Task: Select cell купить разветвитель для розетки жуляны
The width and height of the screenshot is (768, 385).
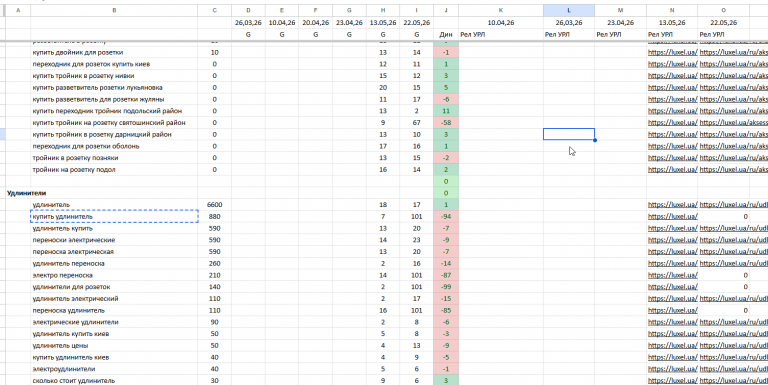Action: coord(114,99)
